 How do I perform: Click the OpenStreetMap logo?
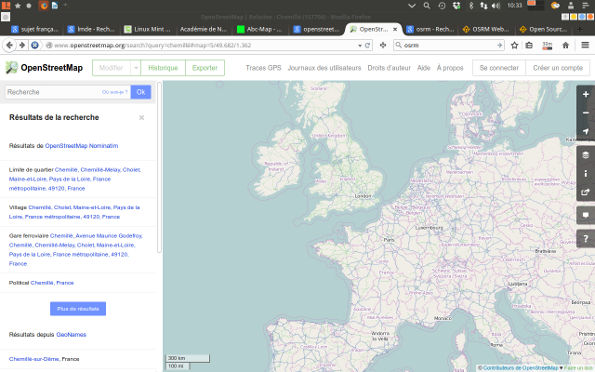click(44, 68)
